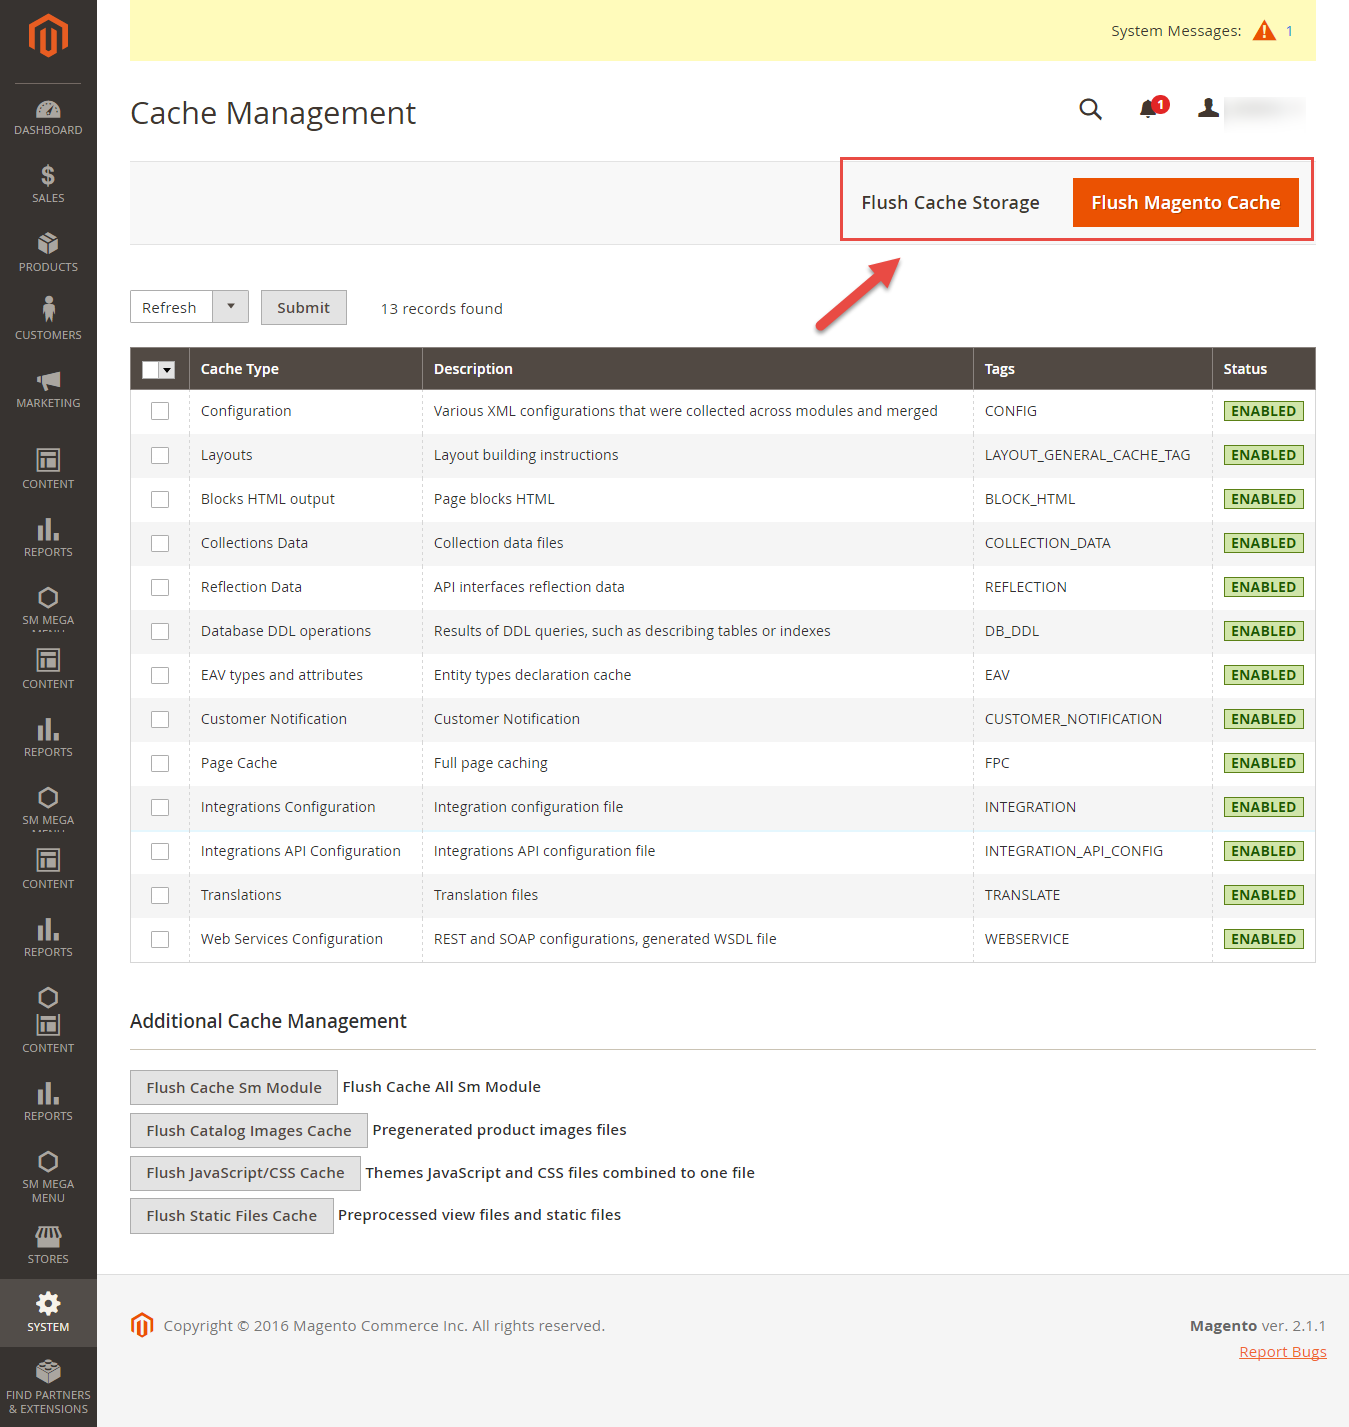Click the Cache Management page title
The width and height of the screenshot is (1349, 1427).
coord(273,113)
